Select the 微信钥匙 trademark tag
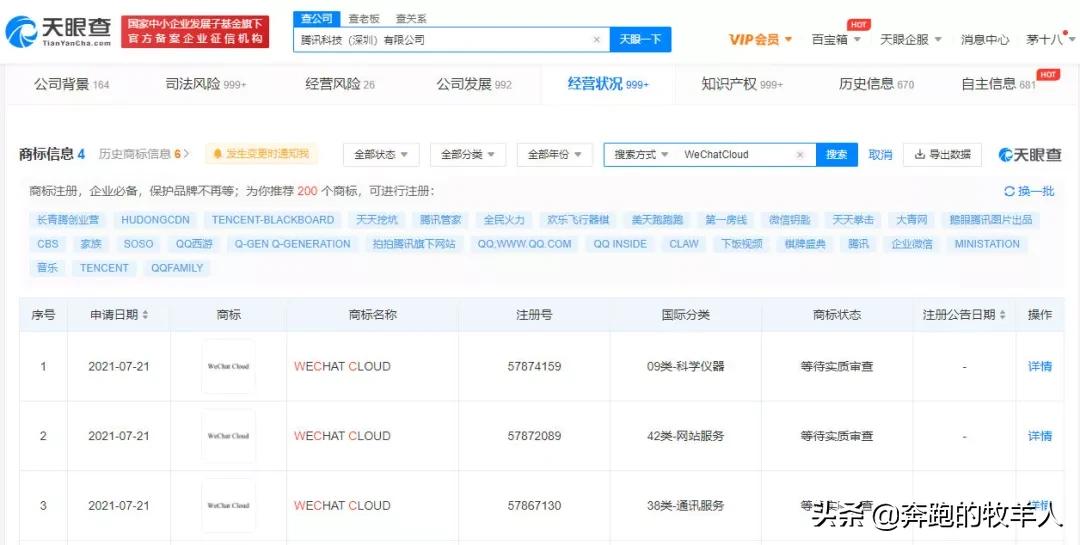Screen dimensions: 1080x545 click(790, 220)
